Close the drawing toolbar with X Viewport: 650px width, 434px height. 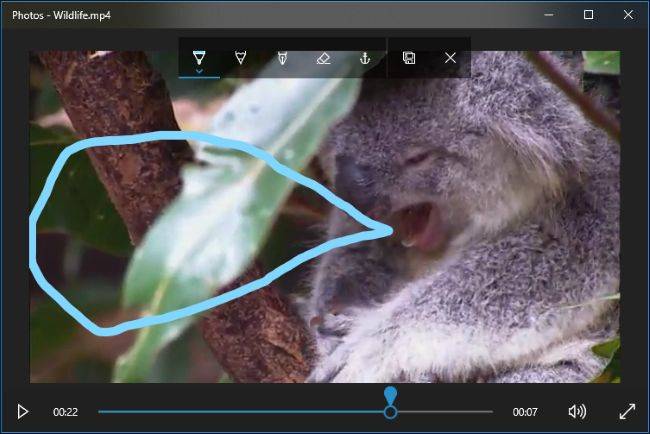pos(450,58)
